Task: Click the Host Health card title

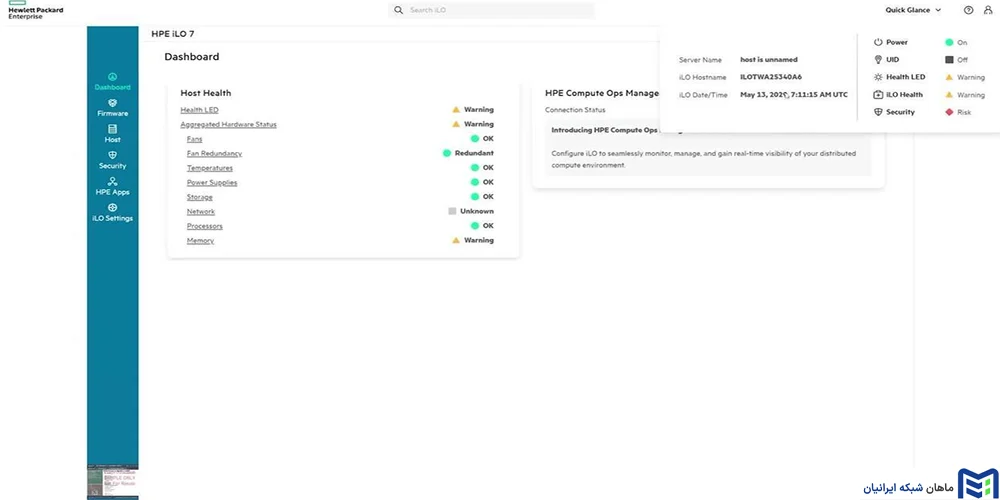Action: [x=206, y=93]
